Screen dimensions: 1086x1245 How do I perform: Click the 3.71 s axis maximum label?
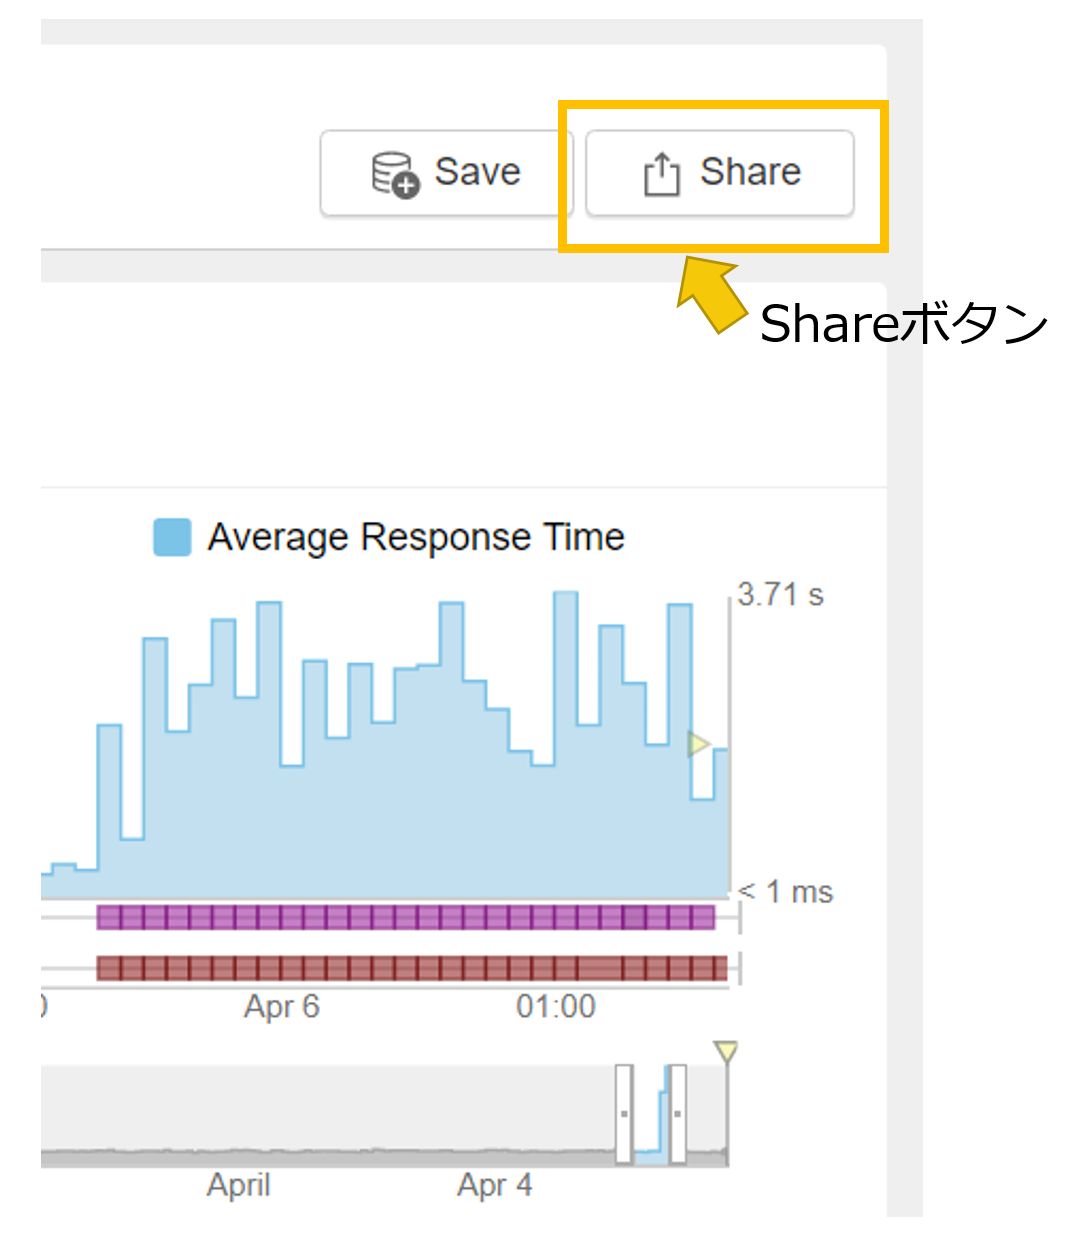(781, 594)
